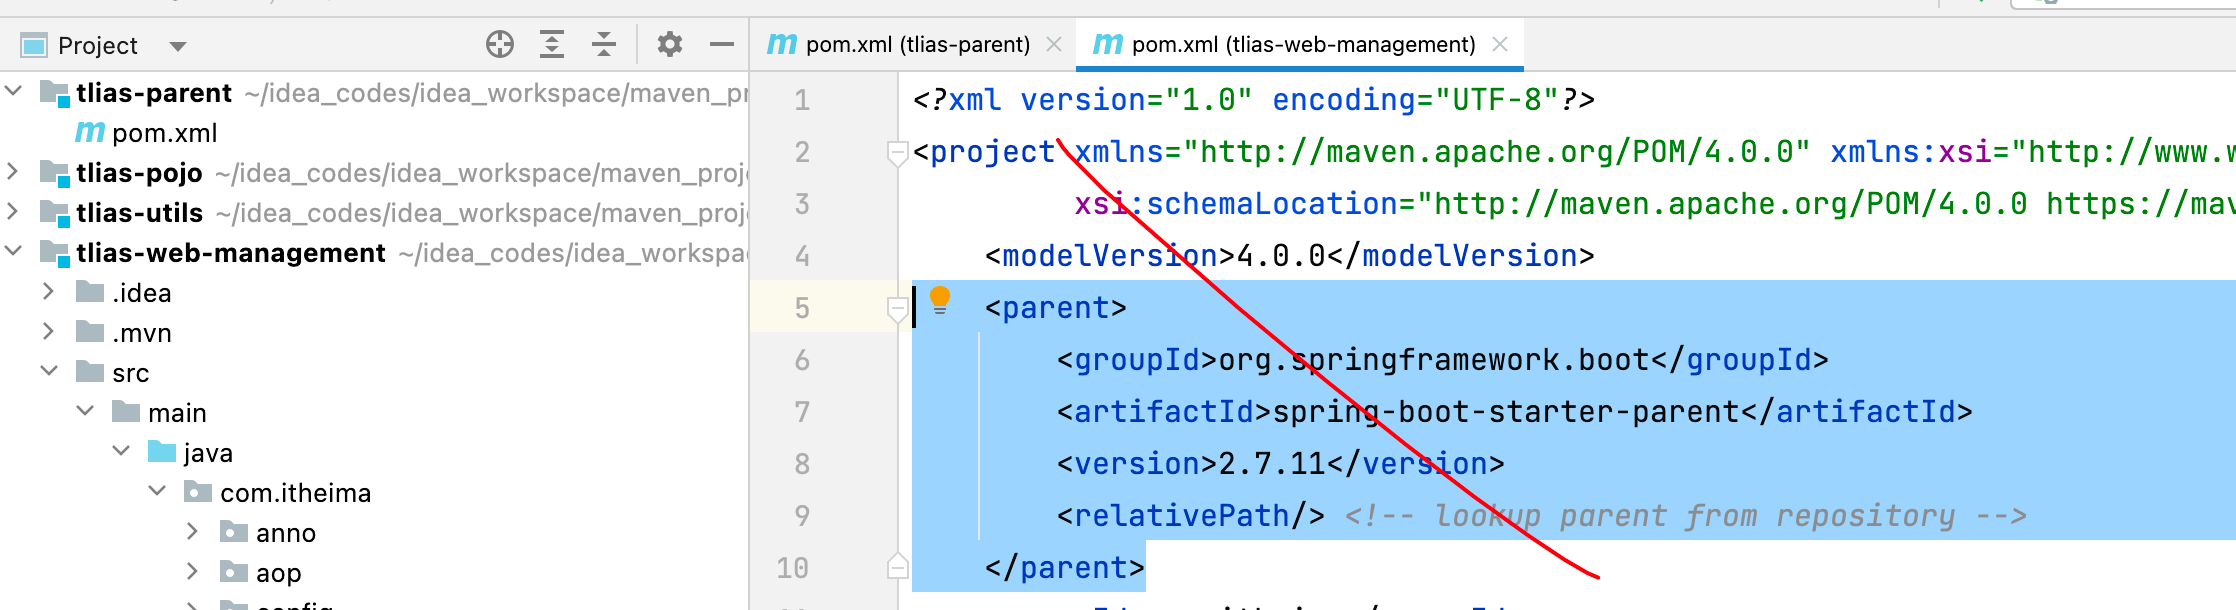Viewport: 2236px width, 610px height.
Task: Click the Maven icon beside pom.xml in tree
Action: pyautogui.click(x=90, y=132)
